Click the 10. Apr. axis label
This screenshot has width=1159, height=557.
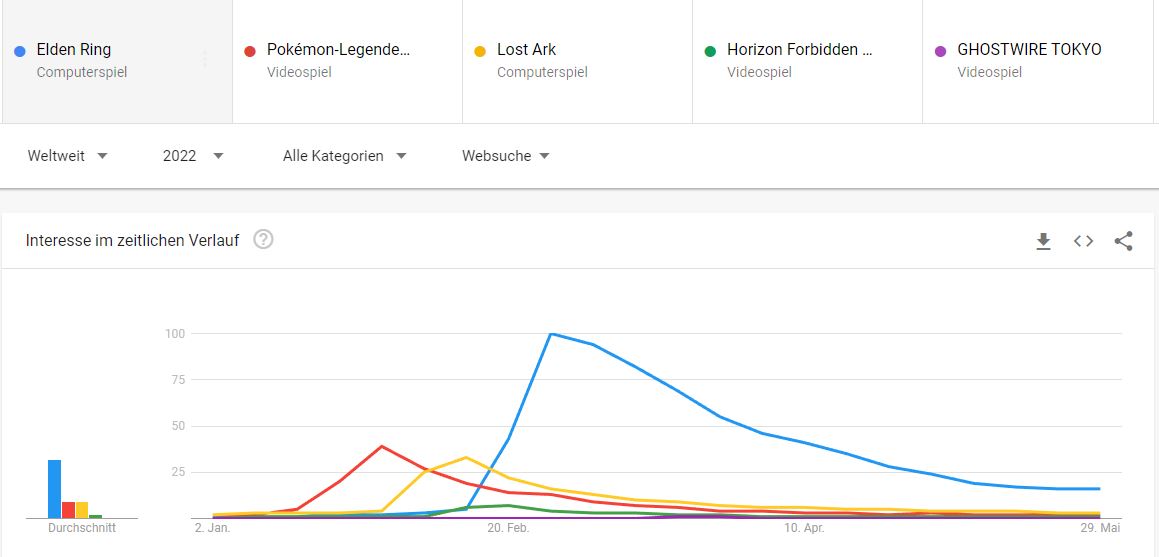pyautogui.click(x=804, y=528)
